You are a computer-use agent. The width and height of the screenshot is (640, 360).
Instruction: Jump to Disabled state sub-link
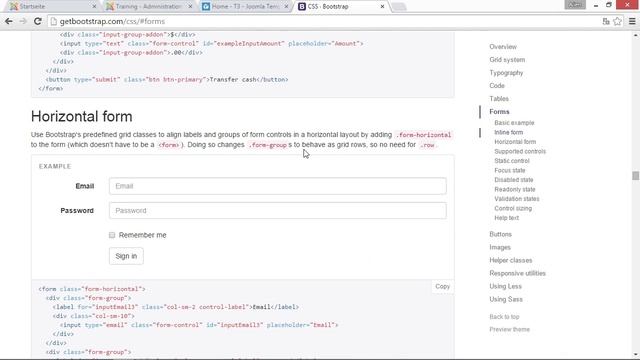coord(513,180)
